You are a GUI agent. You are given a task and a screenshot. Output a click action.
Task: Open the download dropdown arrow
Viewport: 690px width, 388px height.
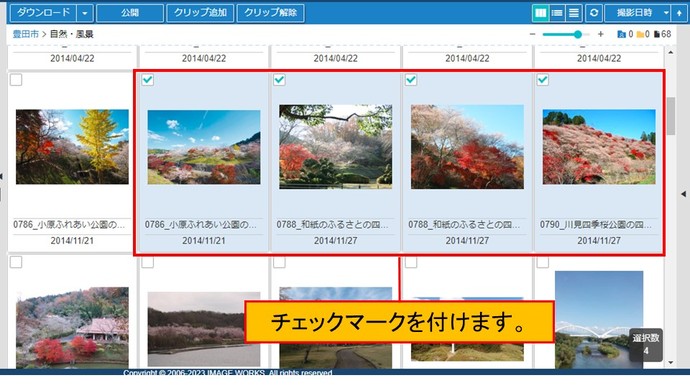click(x=84, y=13)
